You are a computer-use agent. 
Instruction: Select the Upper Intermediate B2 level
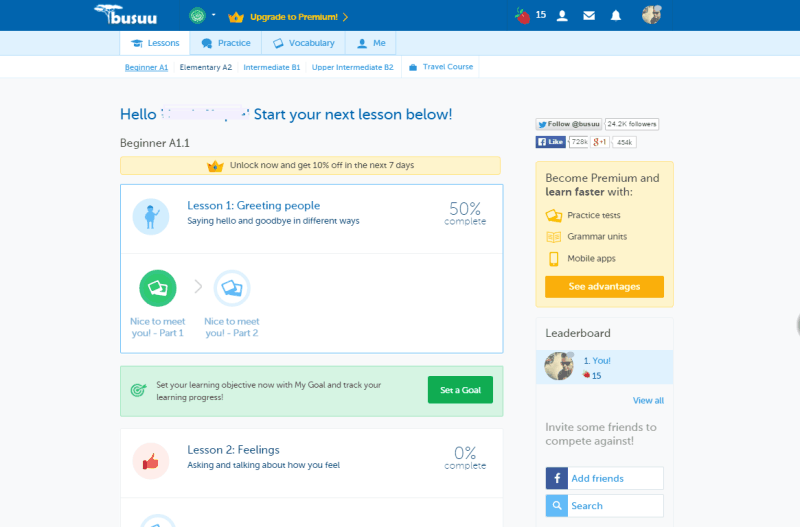(x=353, y=67)
